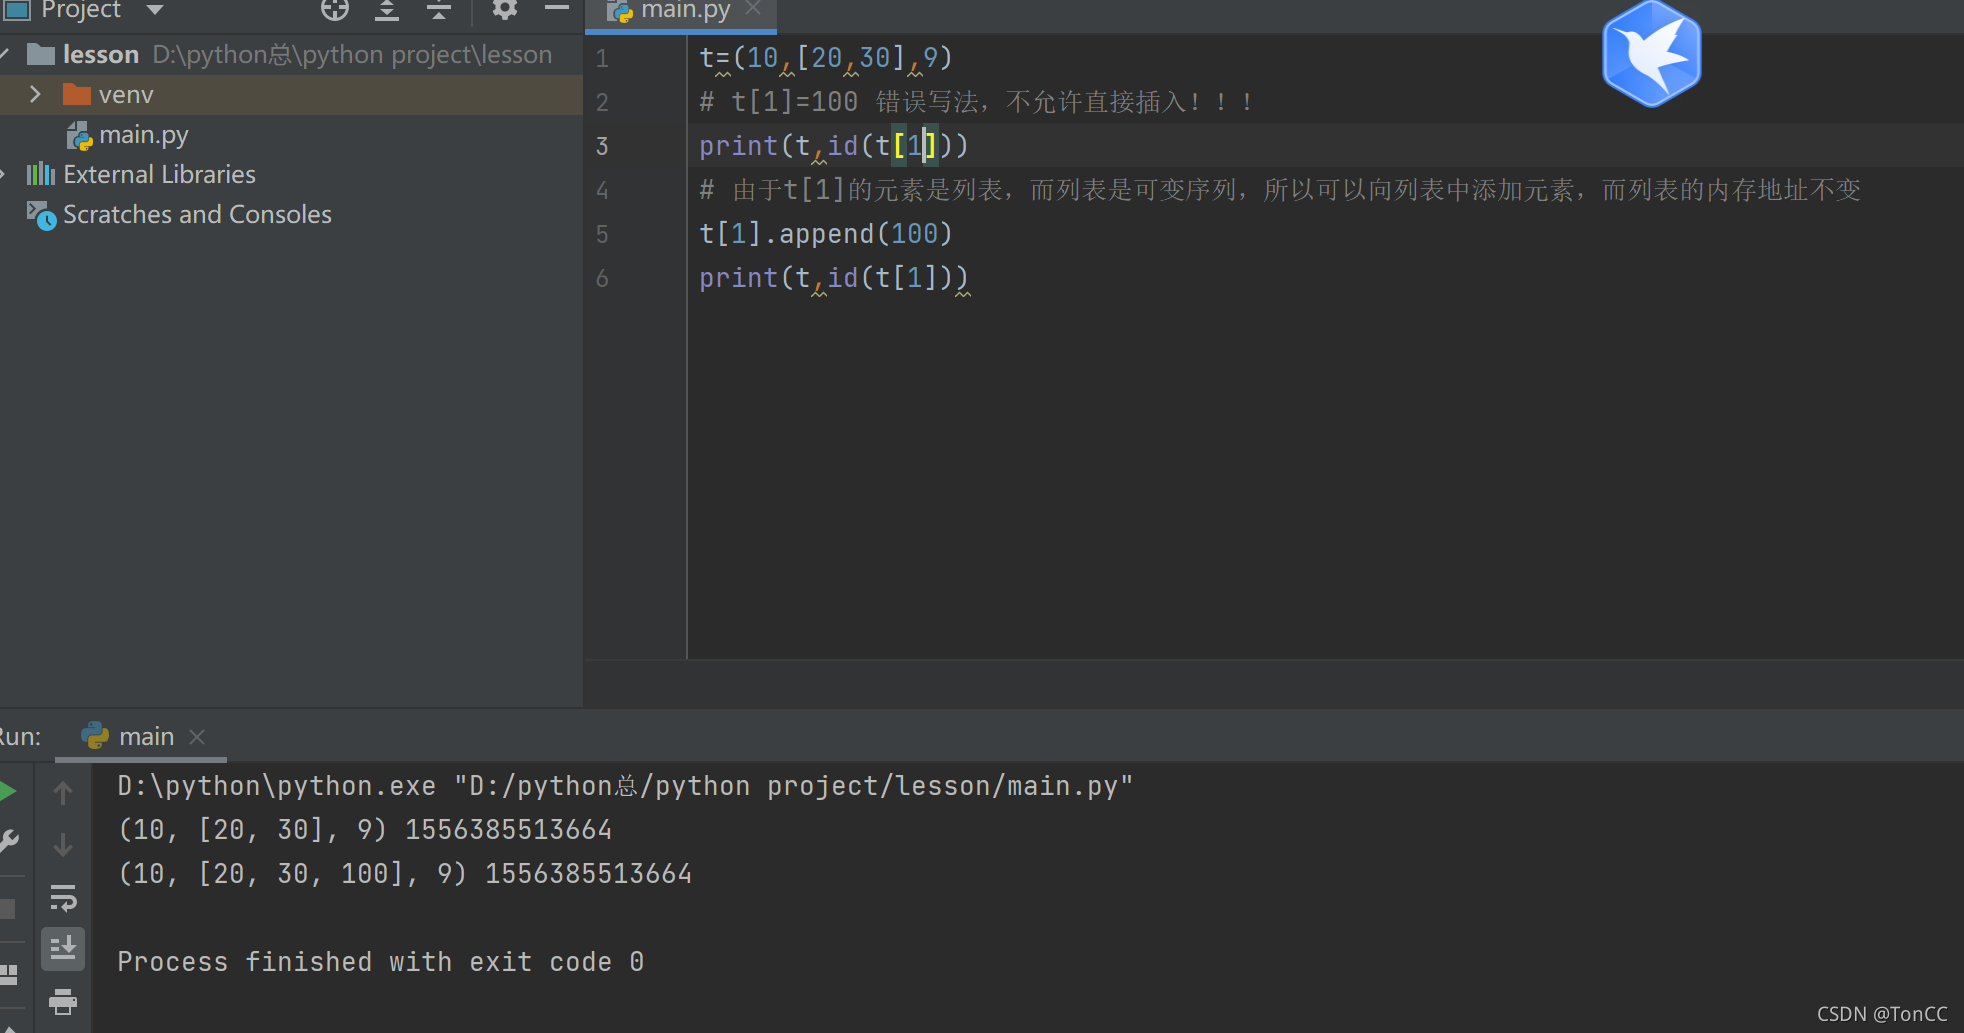Toggle scroll to end of console
The height and width of the screenshot is (1033, 1964).
coord(63,948)
